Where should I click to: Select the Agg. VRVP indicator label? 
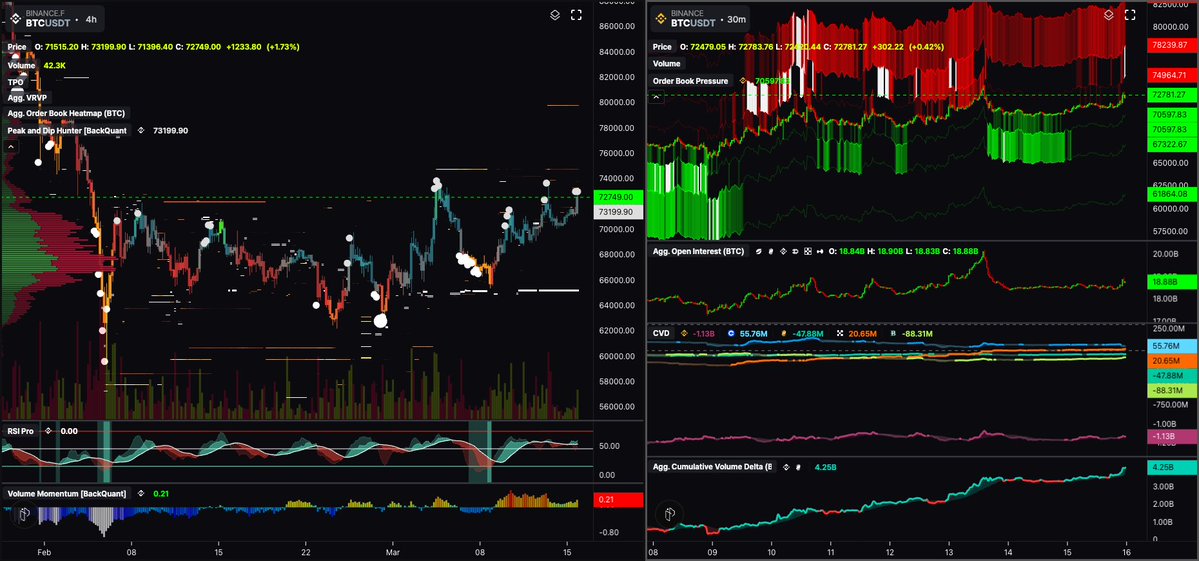click(28, 97)
